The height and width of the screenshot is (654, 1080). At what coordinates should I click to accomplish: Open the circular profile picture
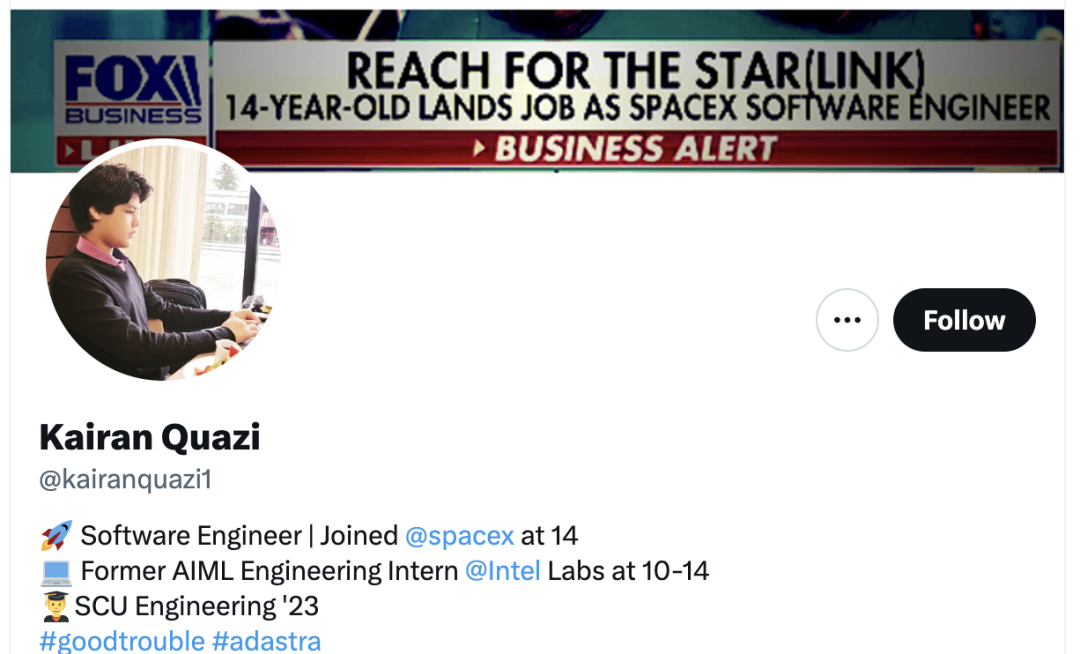(x=163, y=260)
